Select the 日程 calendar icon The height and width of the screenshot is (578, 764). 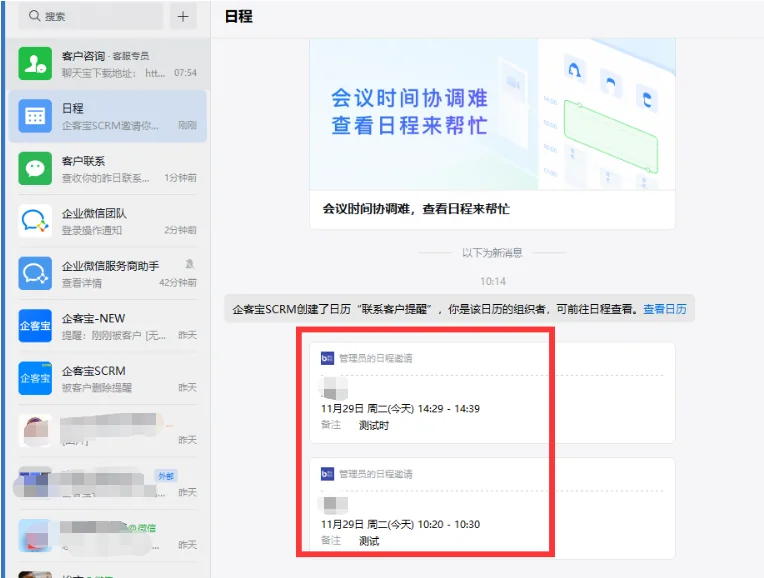click(35, 116)
